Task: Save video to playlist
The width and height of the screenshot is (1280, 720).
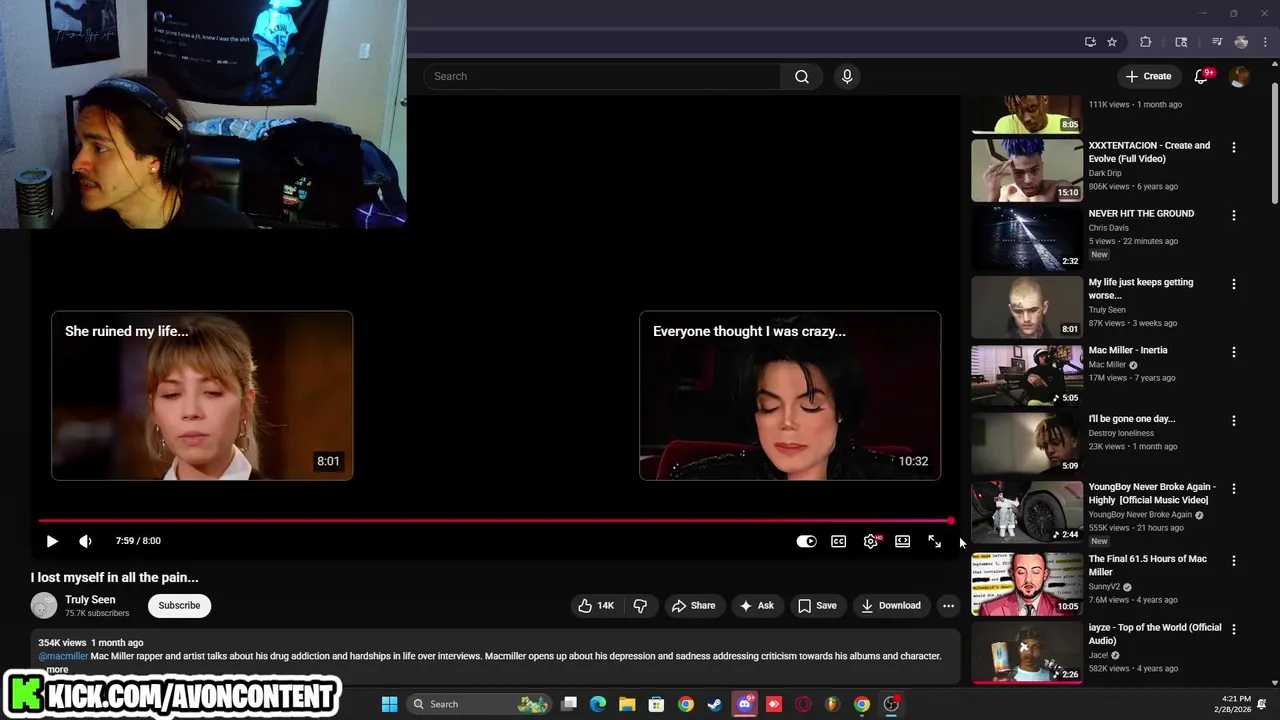Action: tap(817, 605)
